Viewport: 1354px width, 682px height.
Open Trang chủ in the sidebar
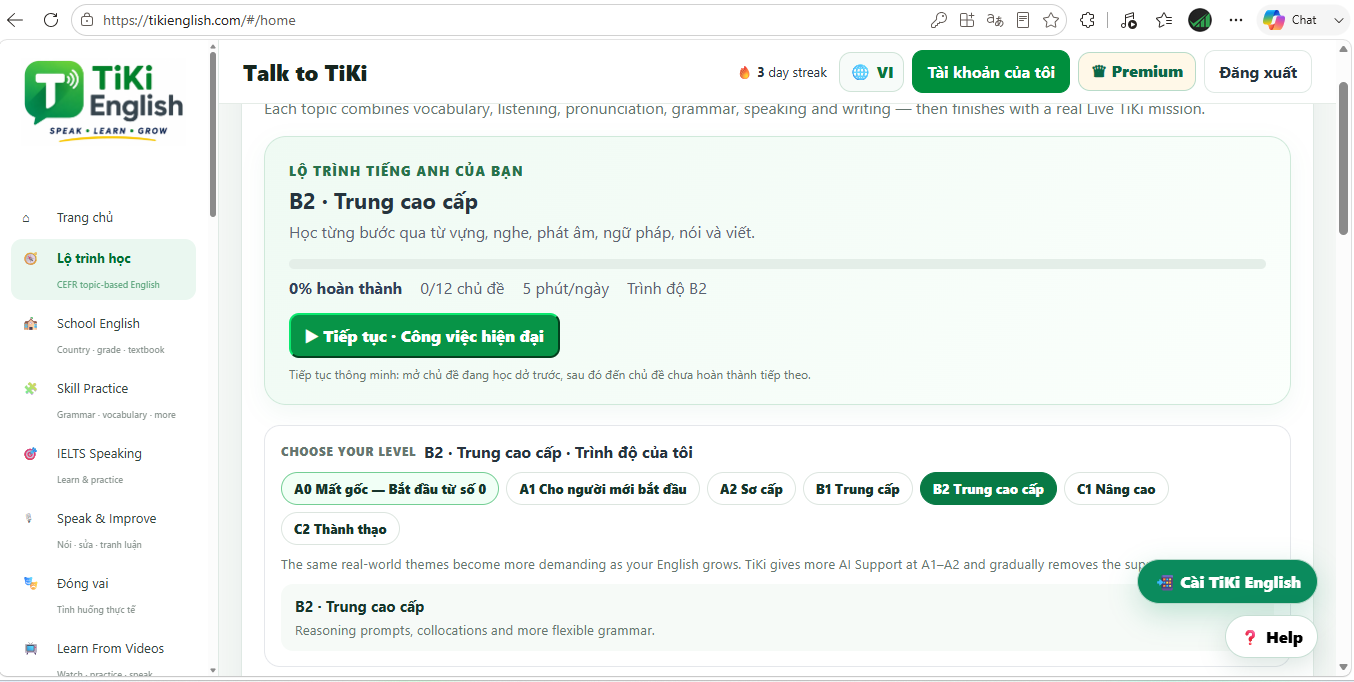click(x=104, y=218)
